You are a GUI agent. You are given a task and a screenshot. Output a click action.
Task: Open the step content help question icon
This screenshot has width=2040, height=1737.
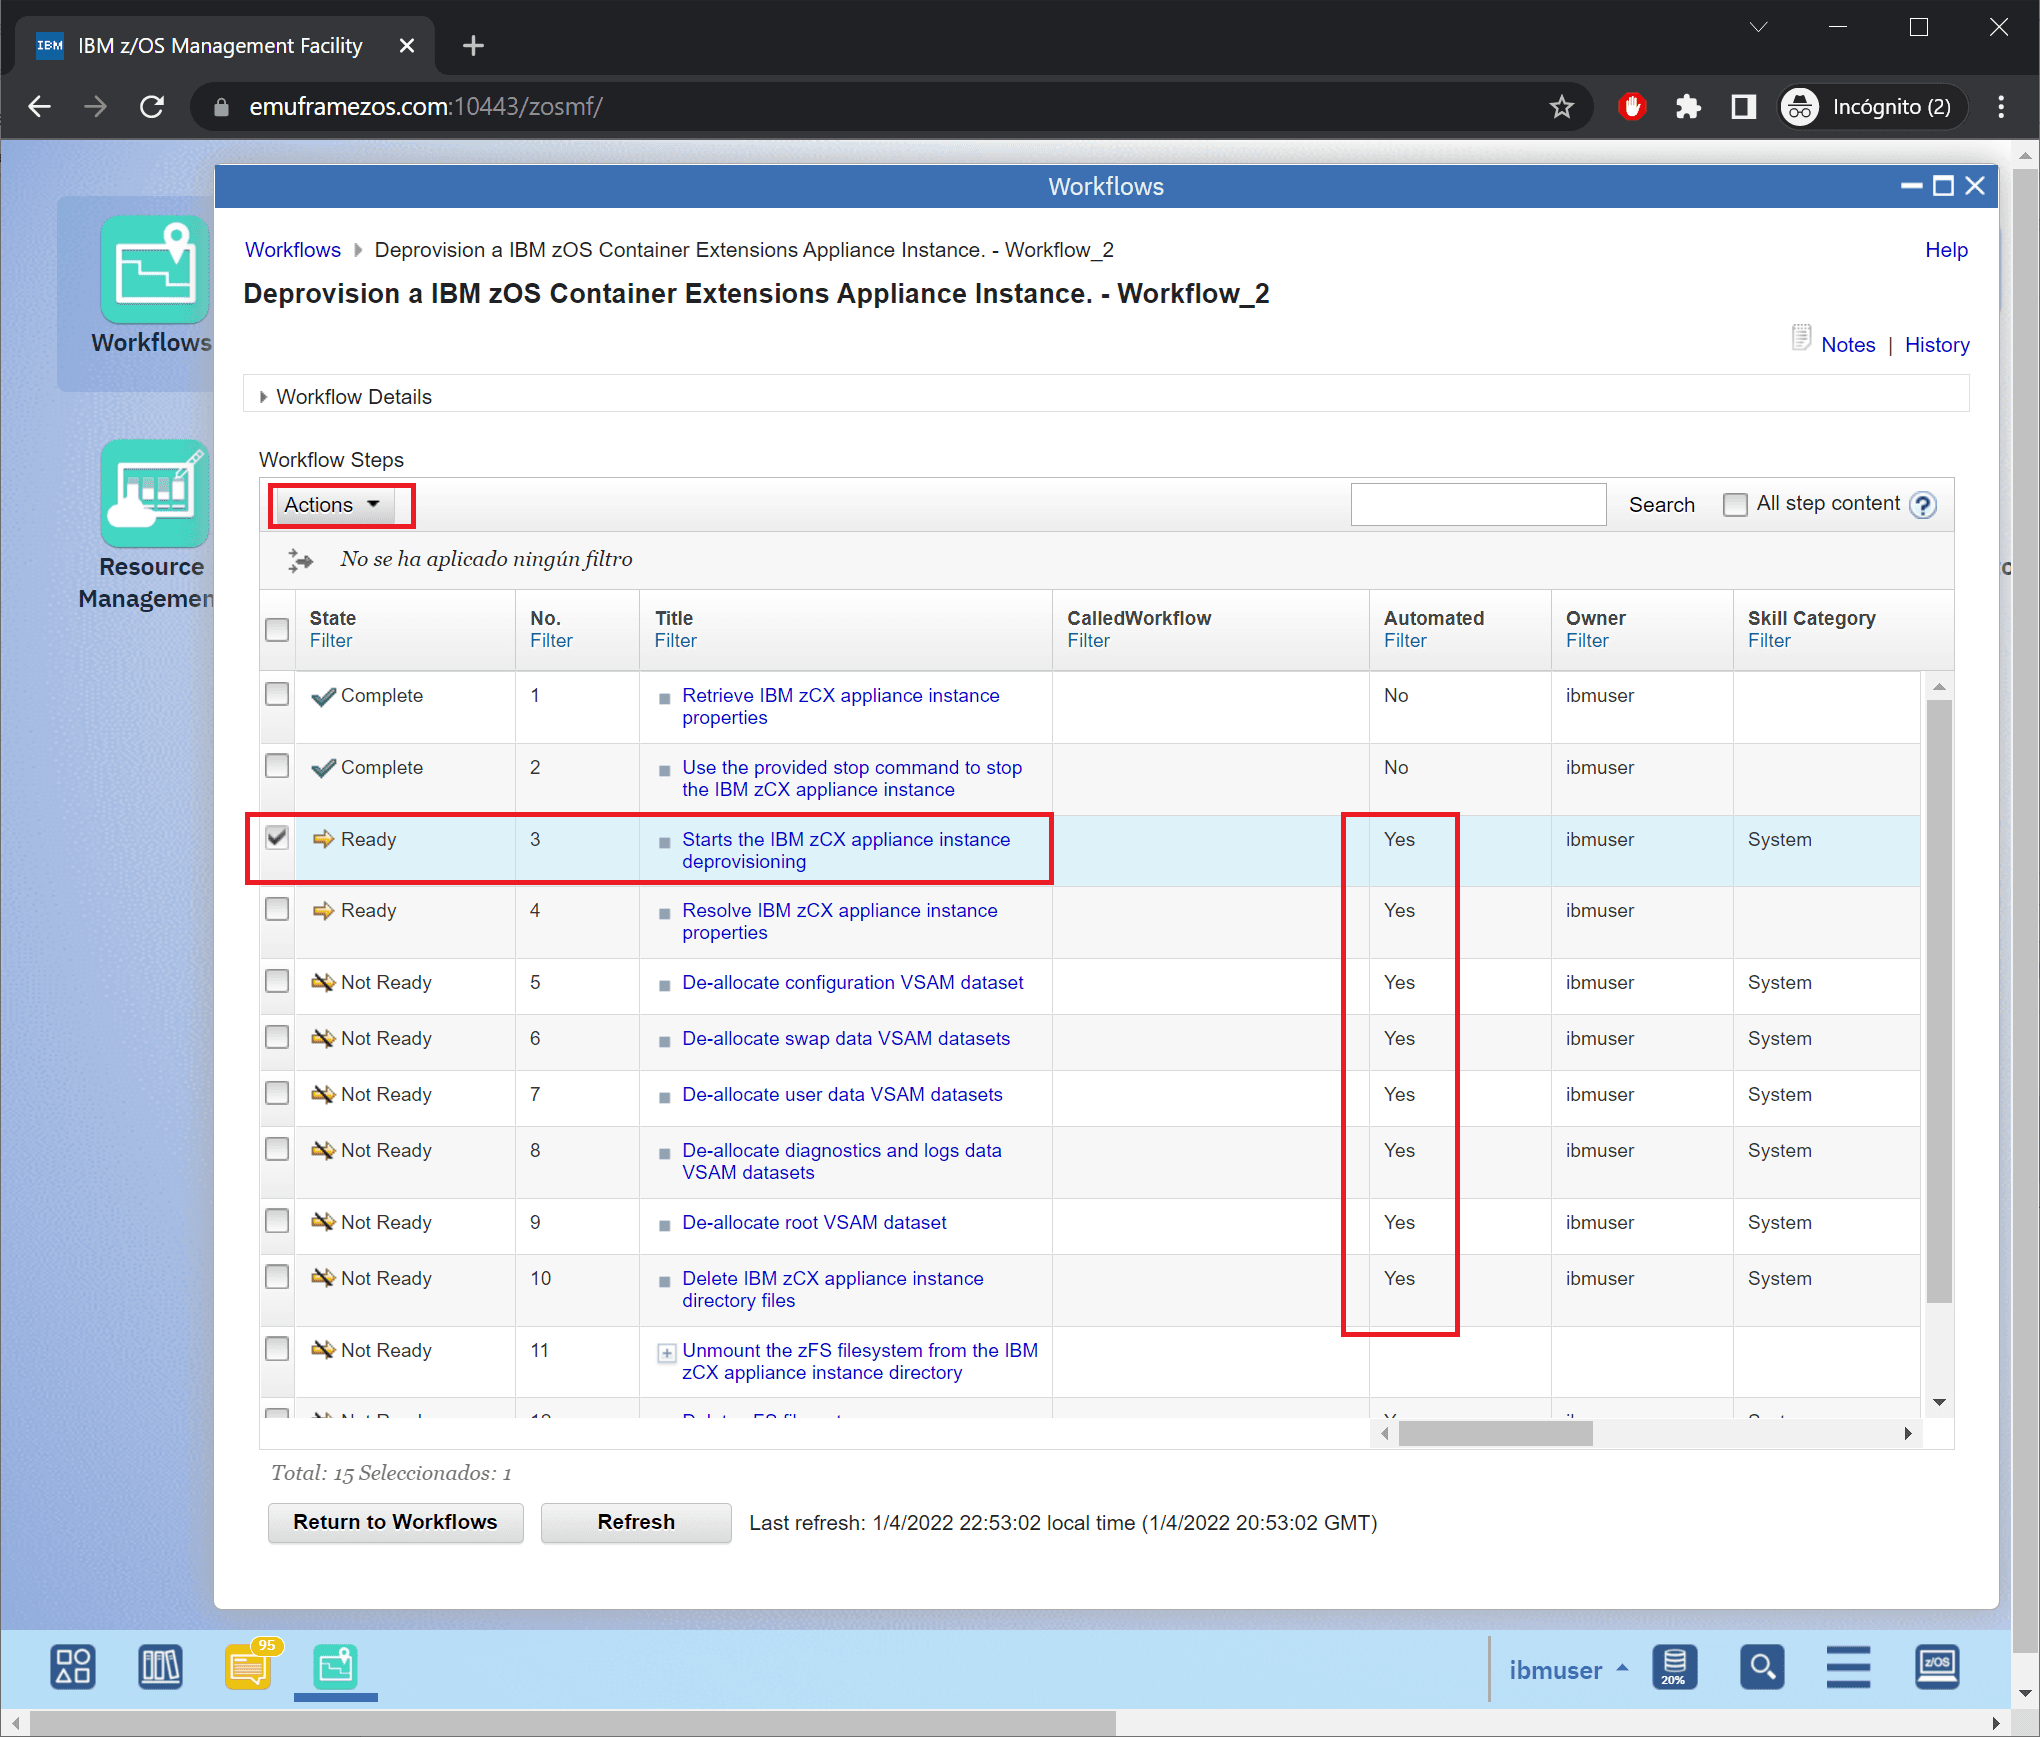tap(1923, 505)
